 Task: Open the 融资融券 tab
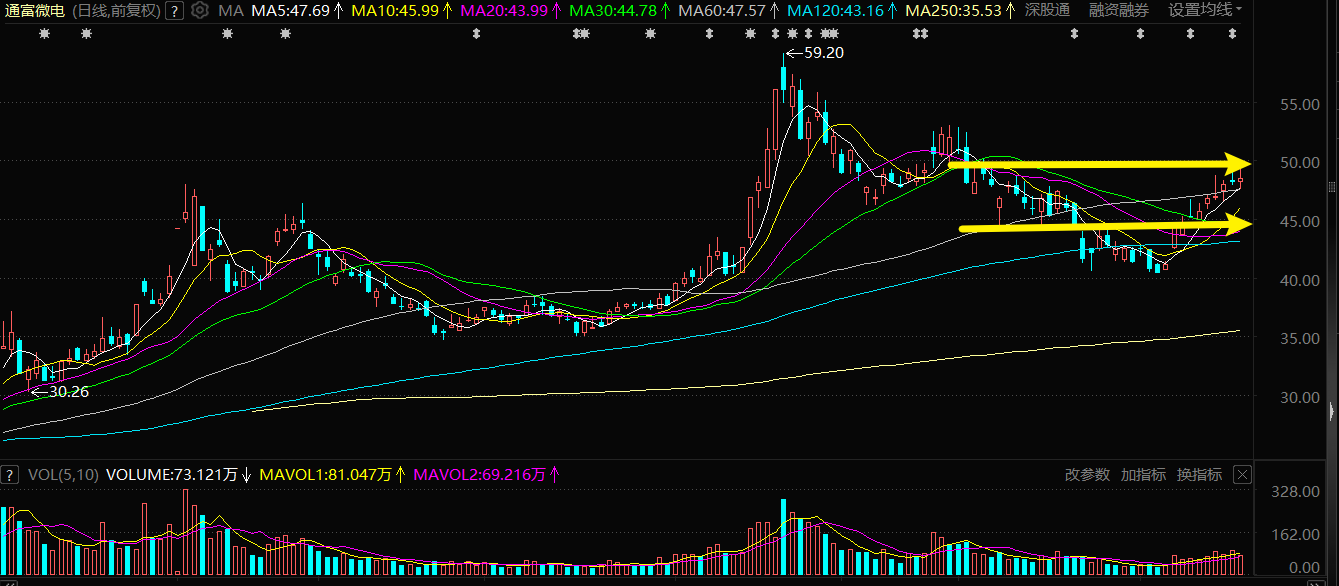(1119, 11)
